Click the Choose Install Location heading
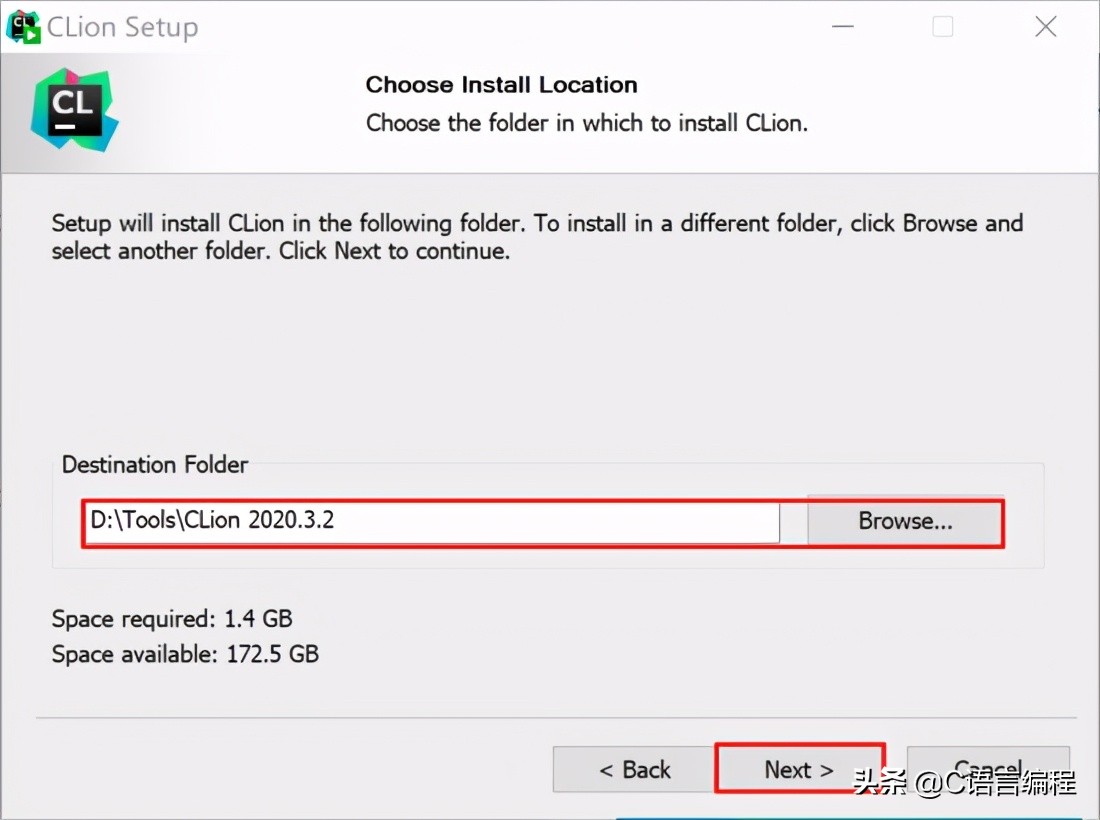This screenshot has height=820, width=1100. (501, 85)
